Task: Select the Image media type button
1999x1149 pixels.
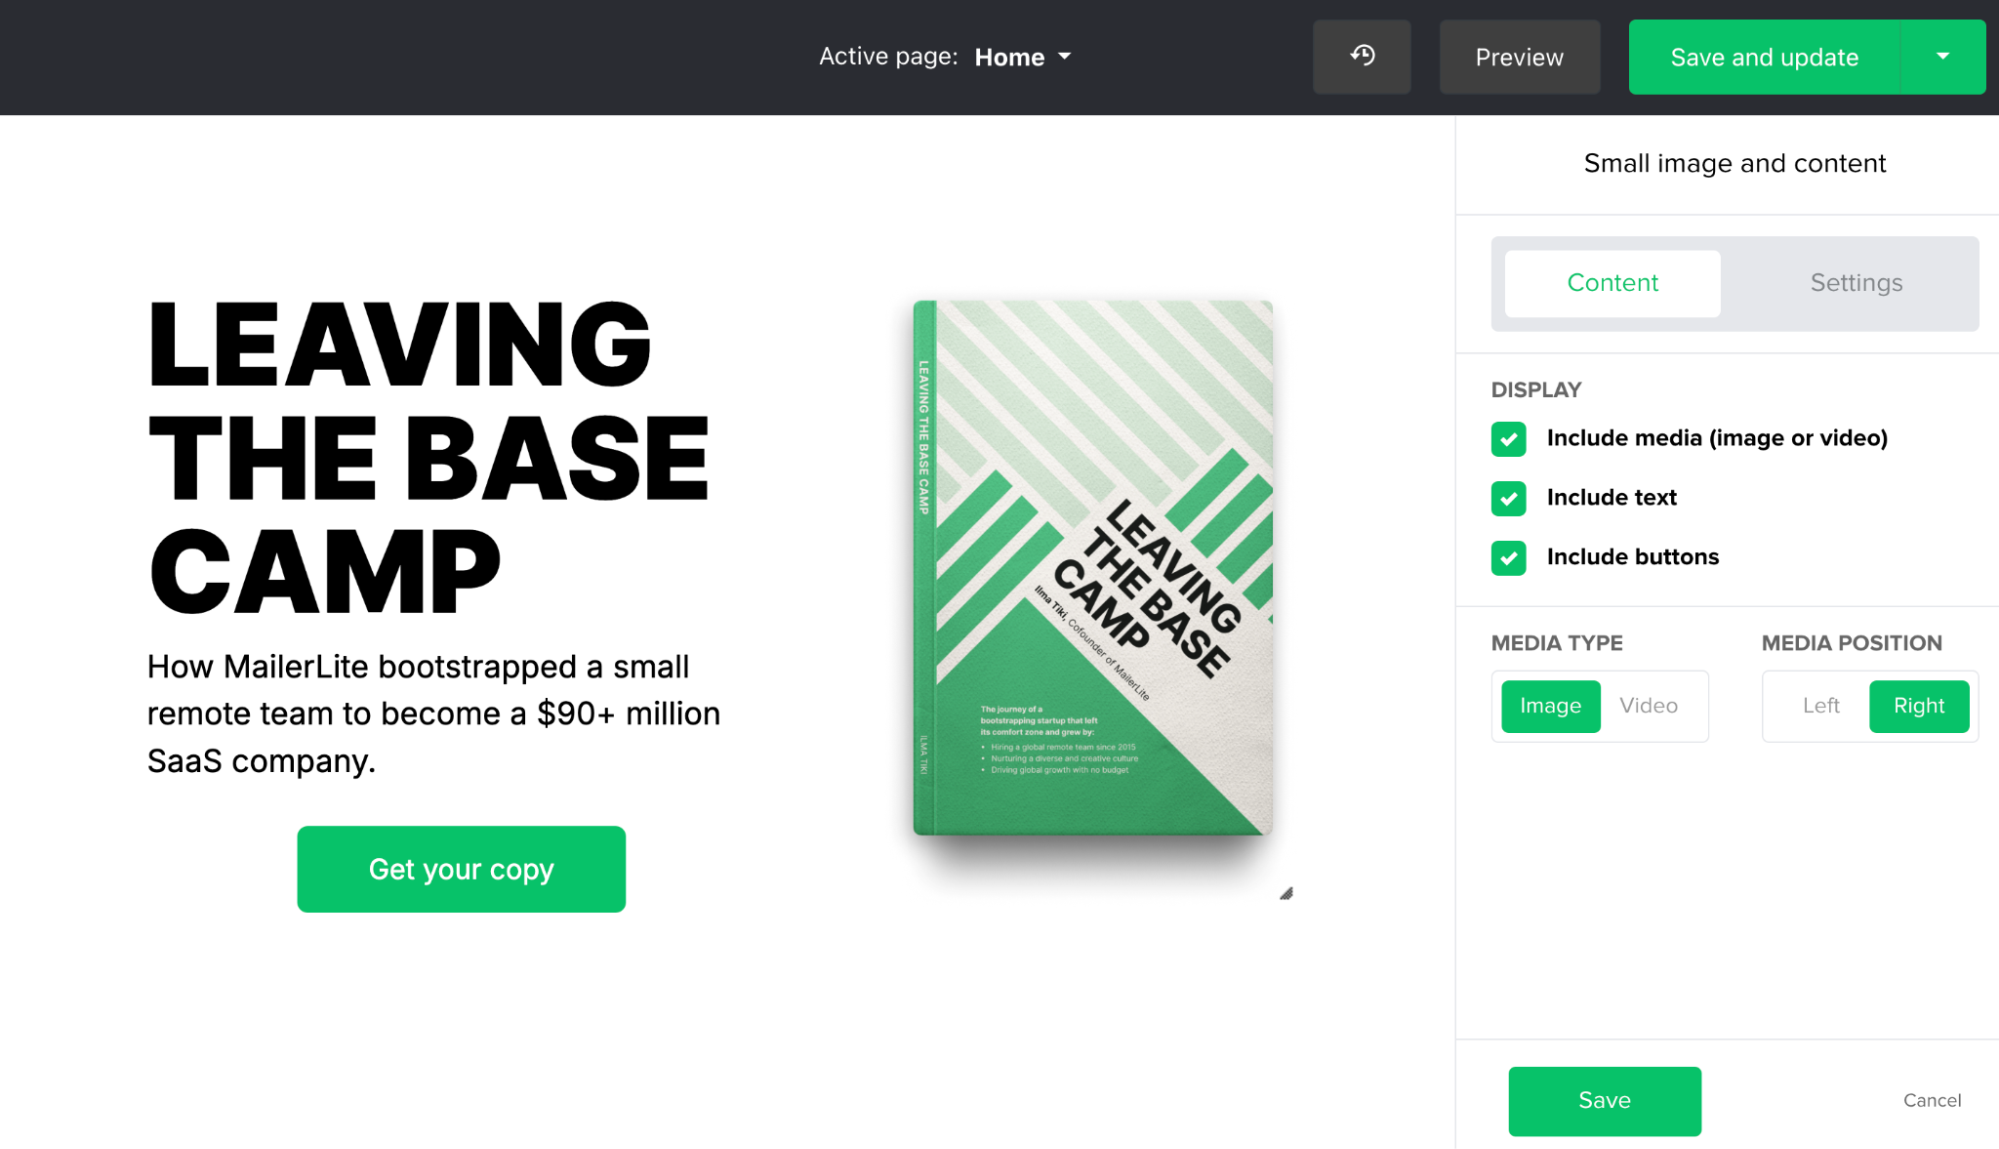Action: (1549, 706)
